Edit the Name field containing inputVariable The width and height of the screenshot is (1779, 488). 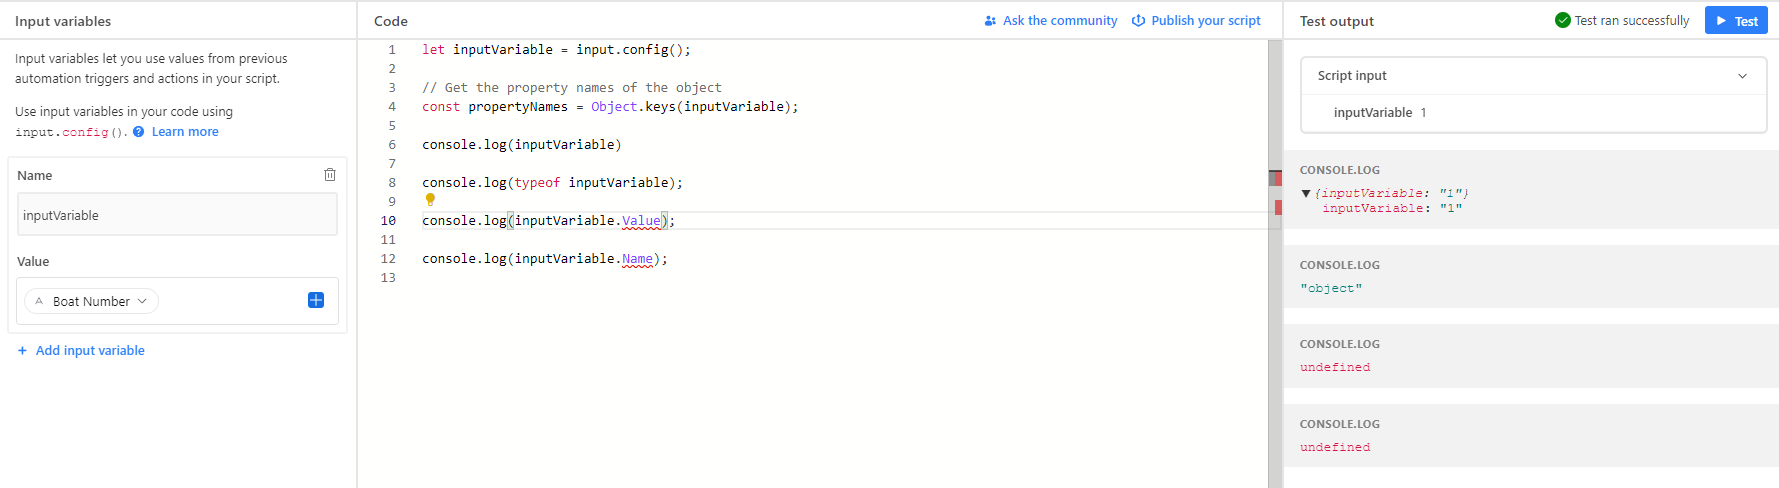tap(177, 215)
